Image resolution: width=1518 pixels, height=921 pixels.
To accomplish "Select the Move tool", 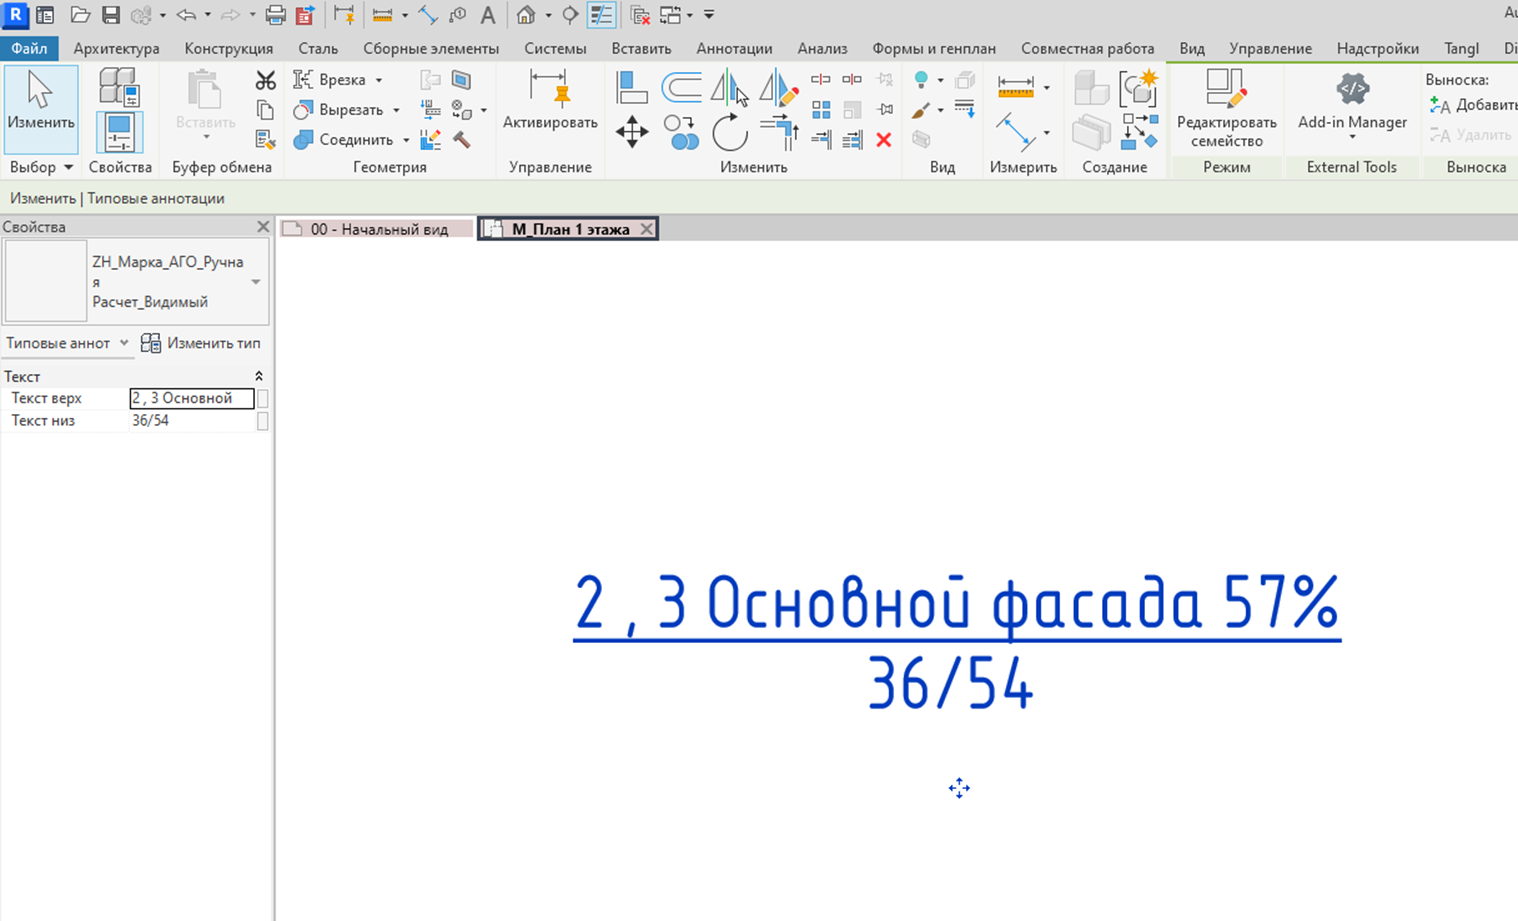I will click(x=632, y=132).
